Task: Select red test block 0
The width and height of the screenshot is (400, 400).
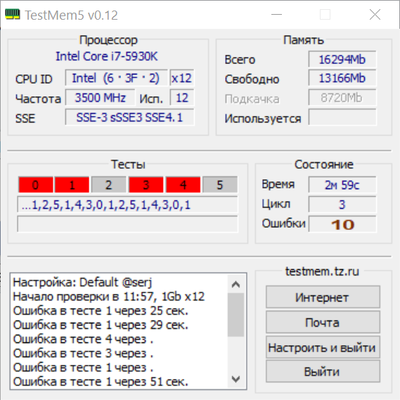Action: coord(35,185)
